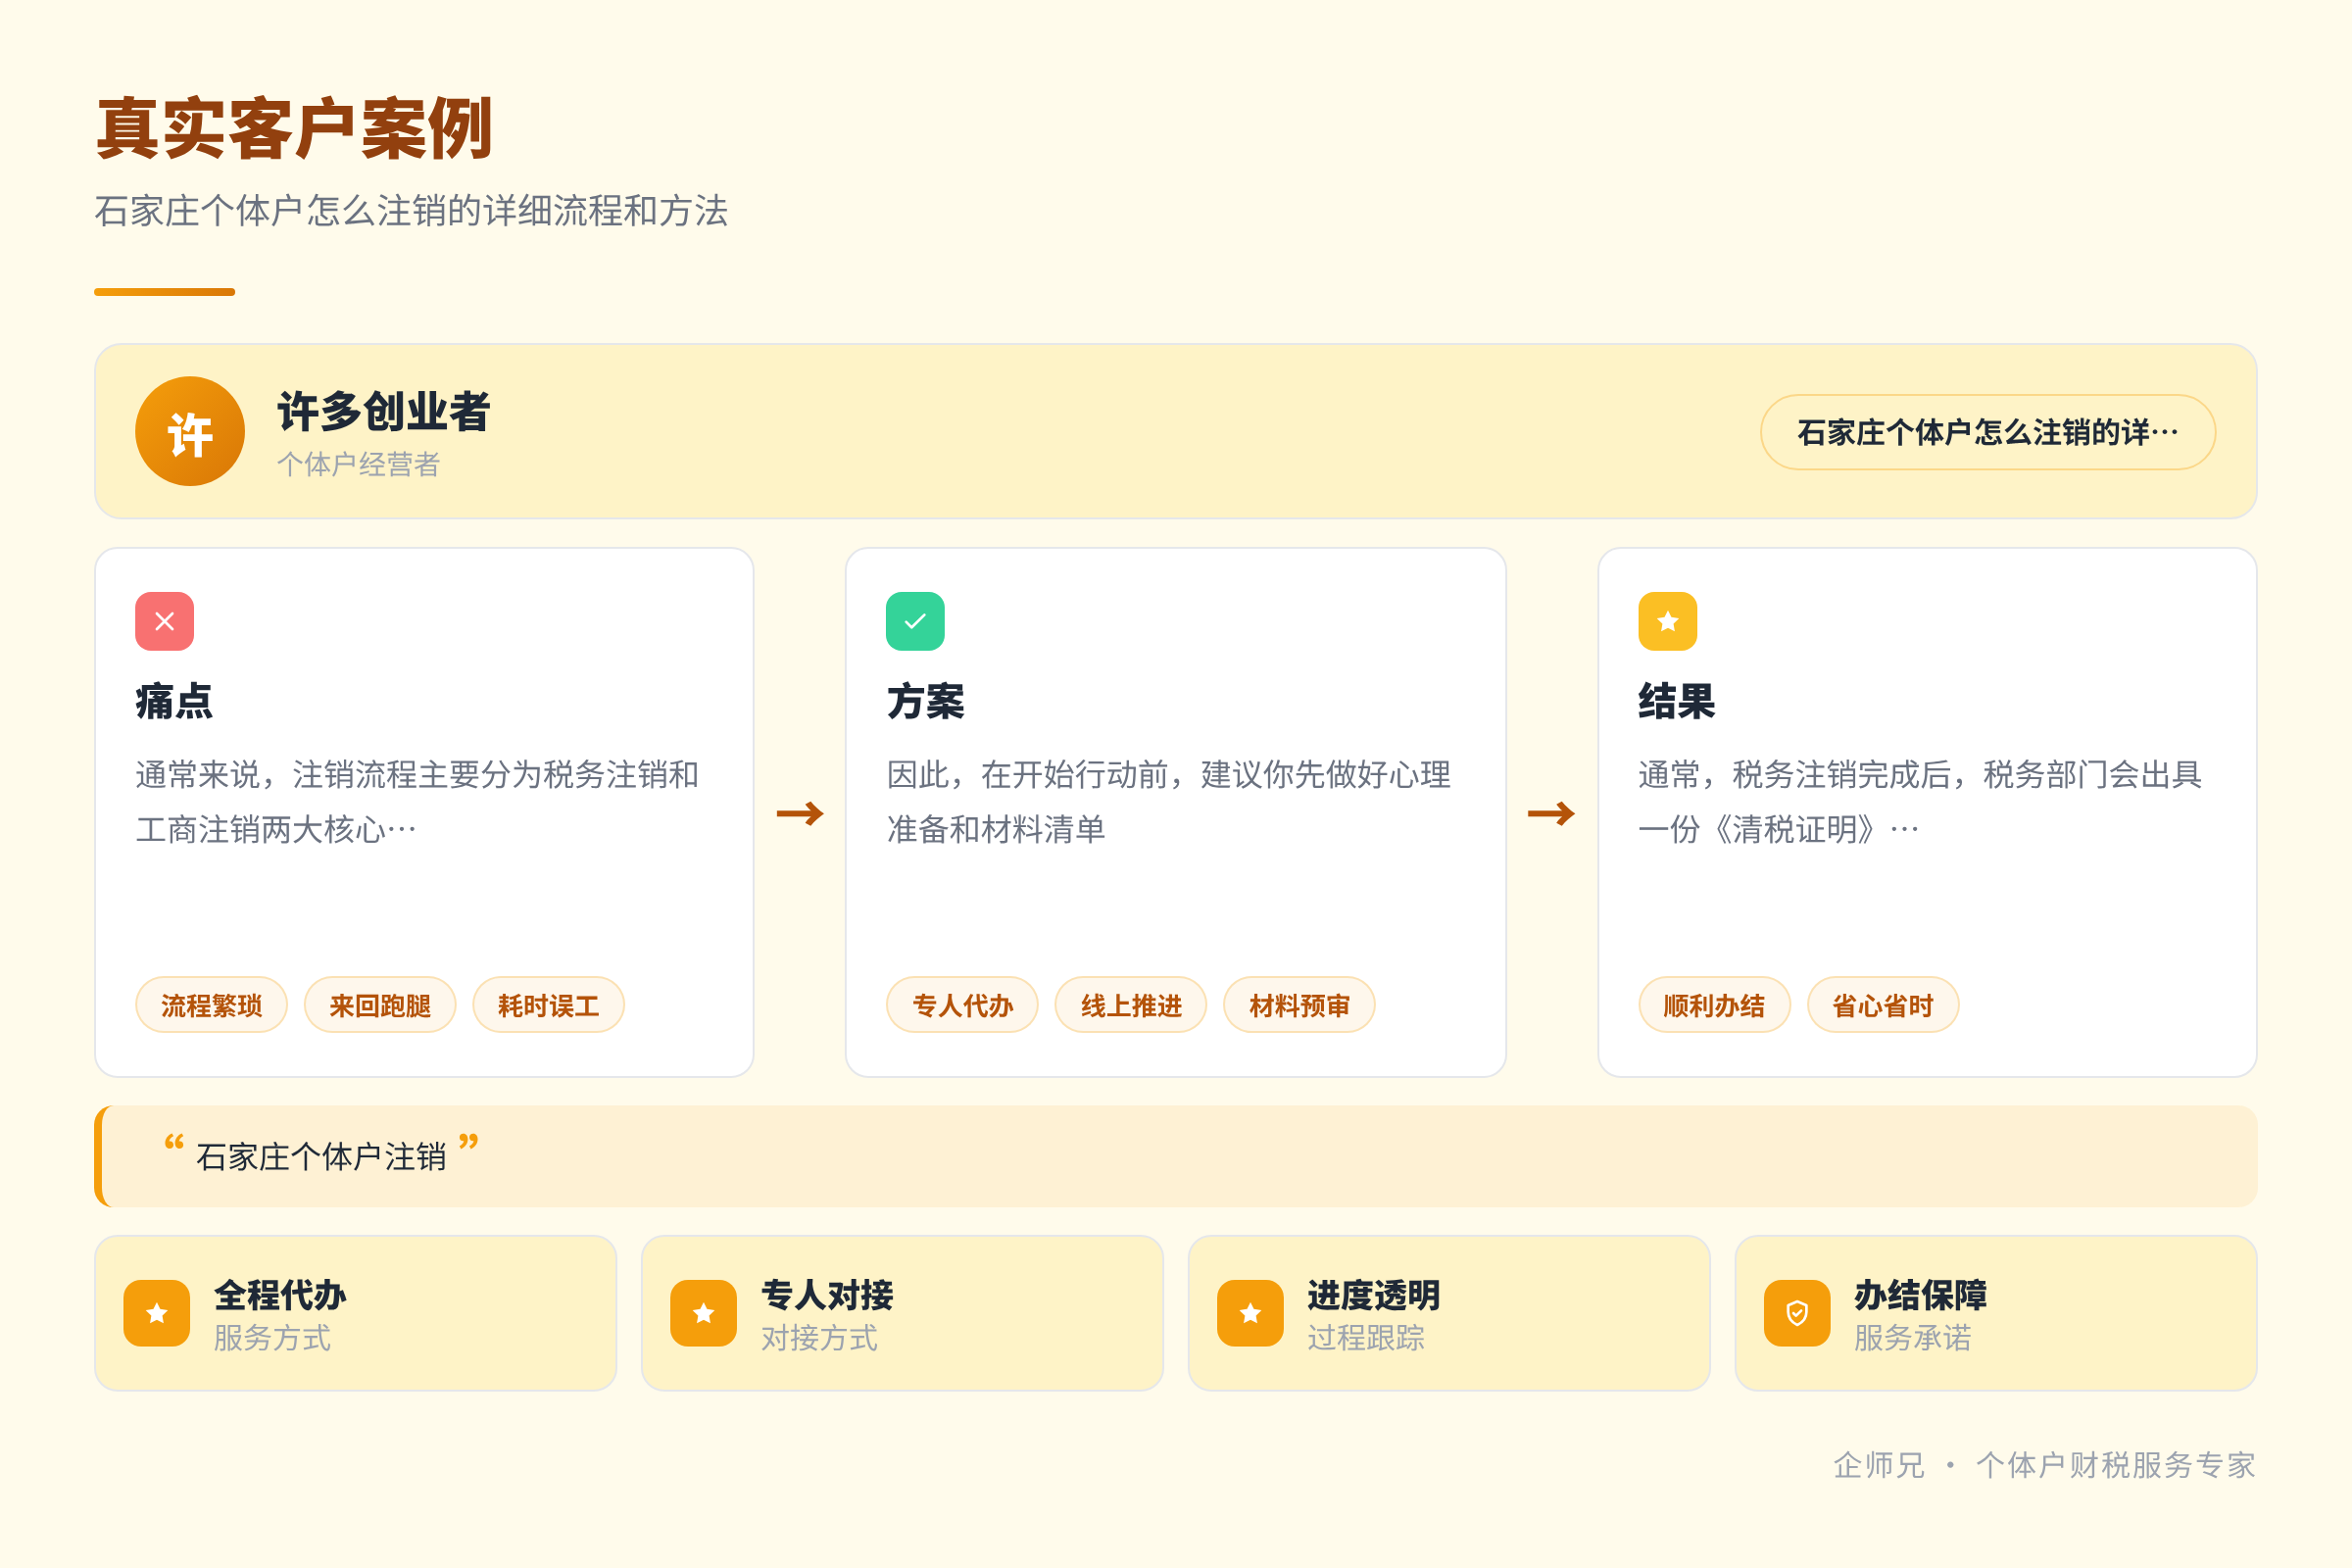This screenshot has height=1568, width=2352.
Task: Click the star icon beside 专人对接
Action: coord(704,1313)
